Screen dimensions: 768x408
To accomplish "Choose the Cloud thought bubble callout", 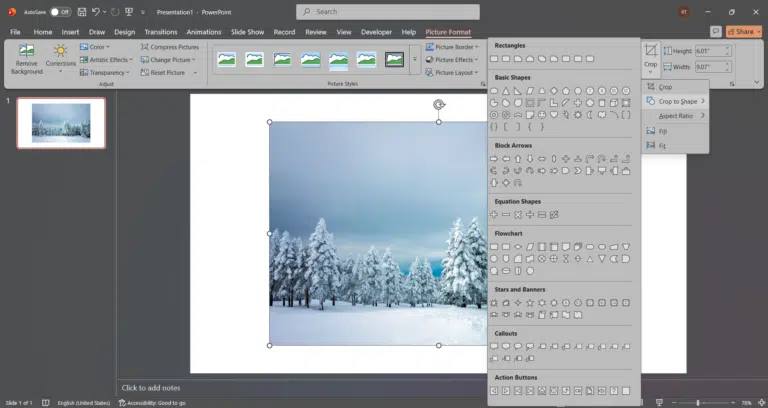I will pyautogui.click(x=530, y=346).
